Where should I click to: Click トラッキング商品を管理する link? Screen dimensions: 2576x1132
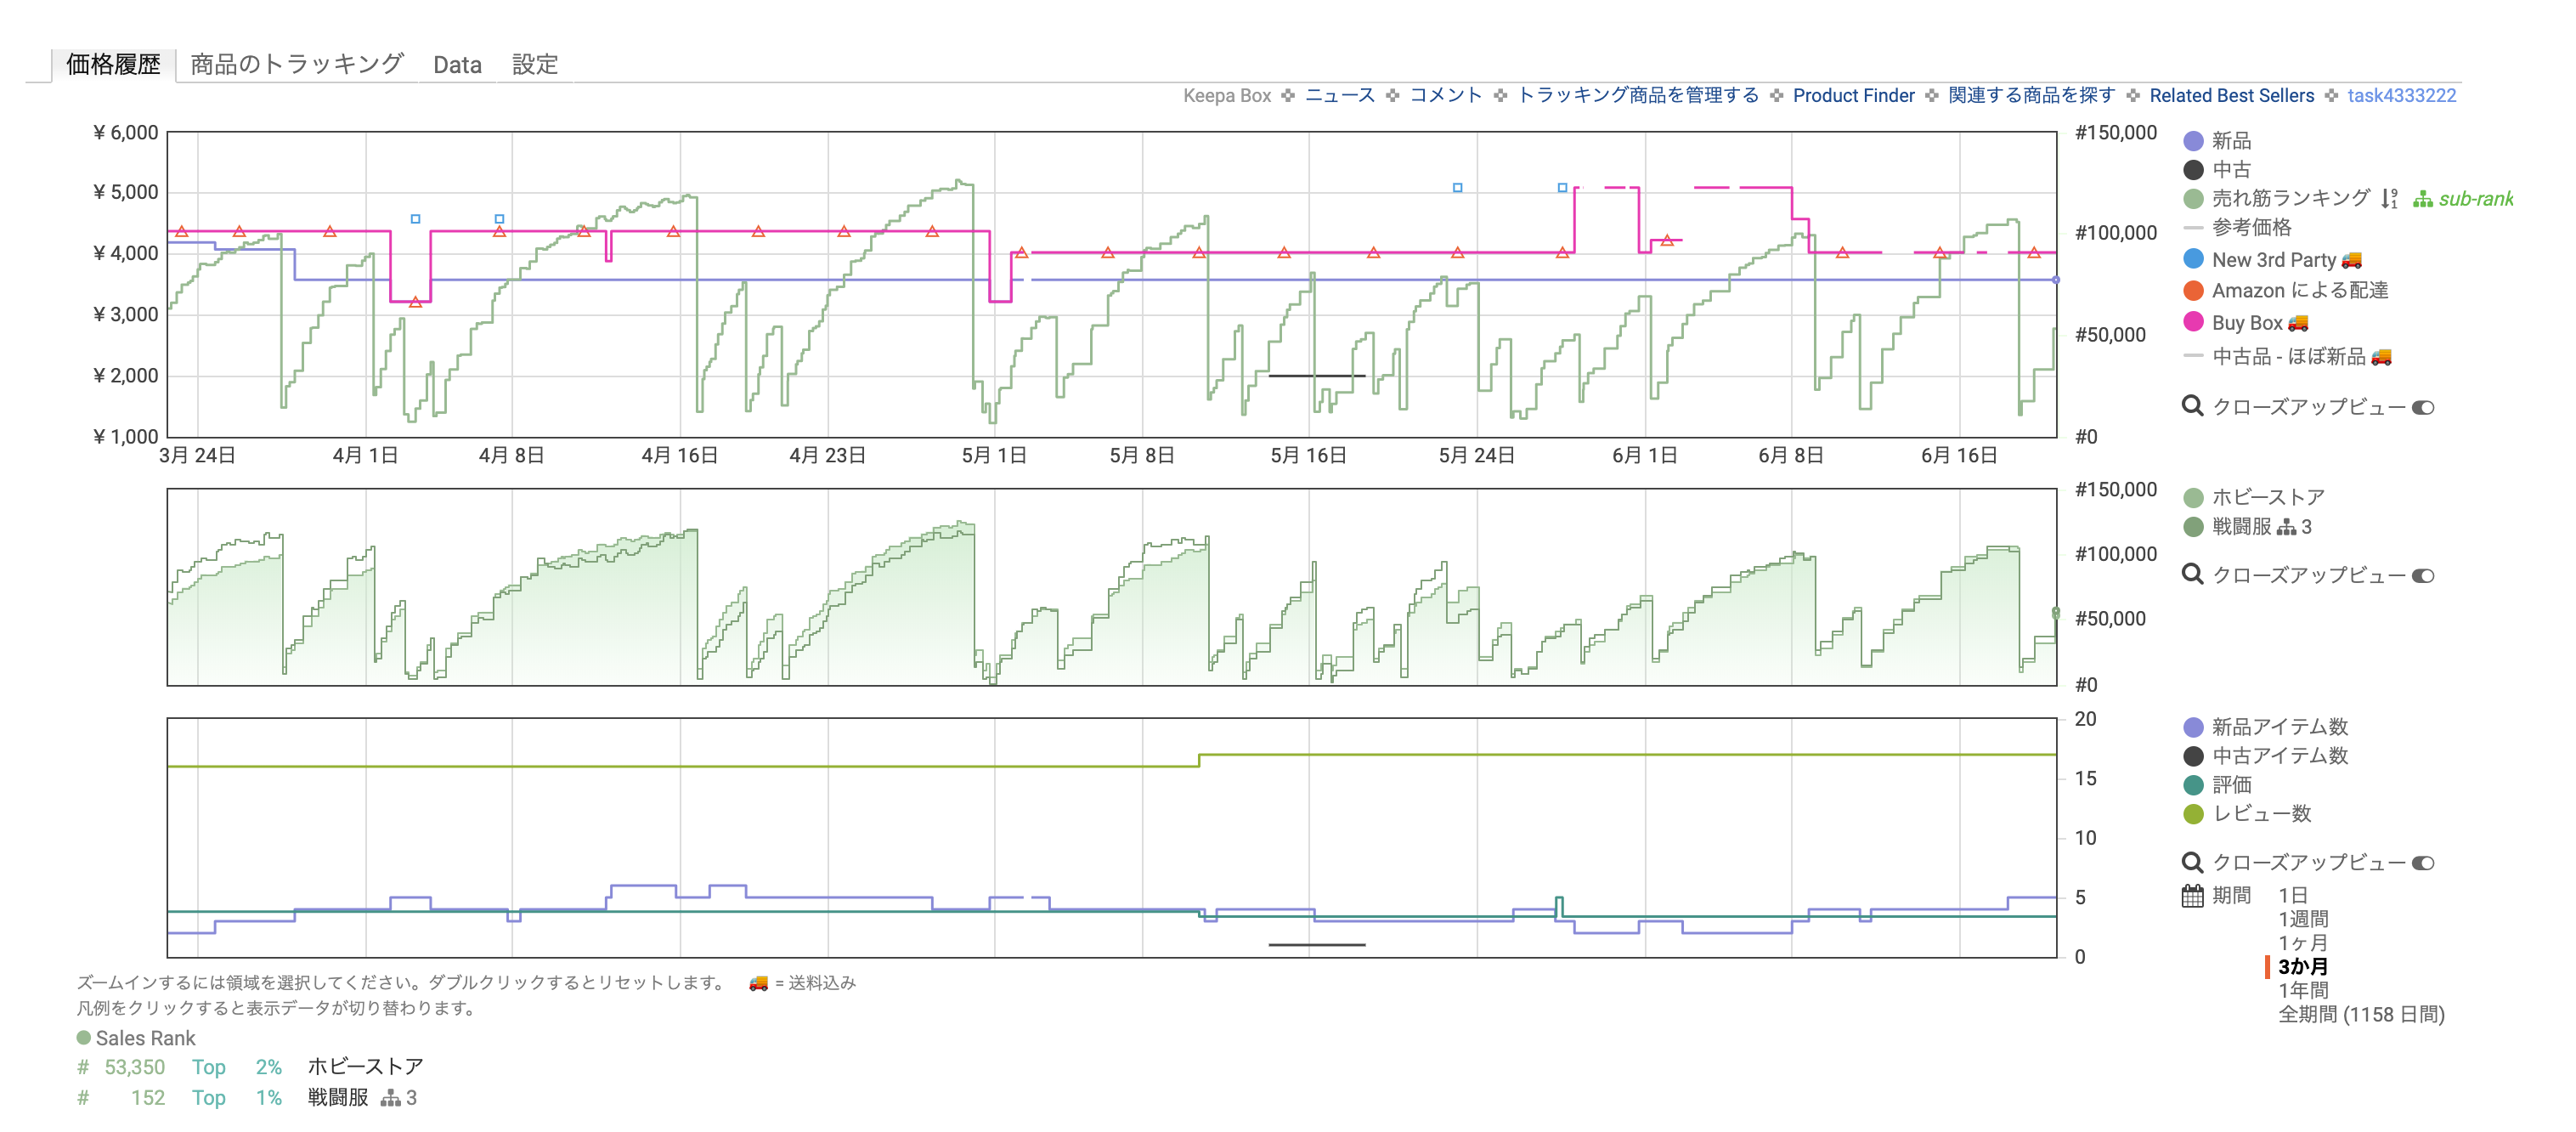coord(1638,95)
